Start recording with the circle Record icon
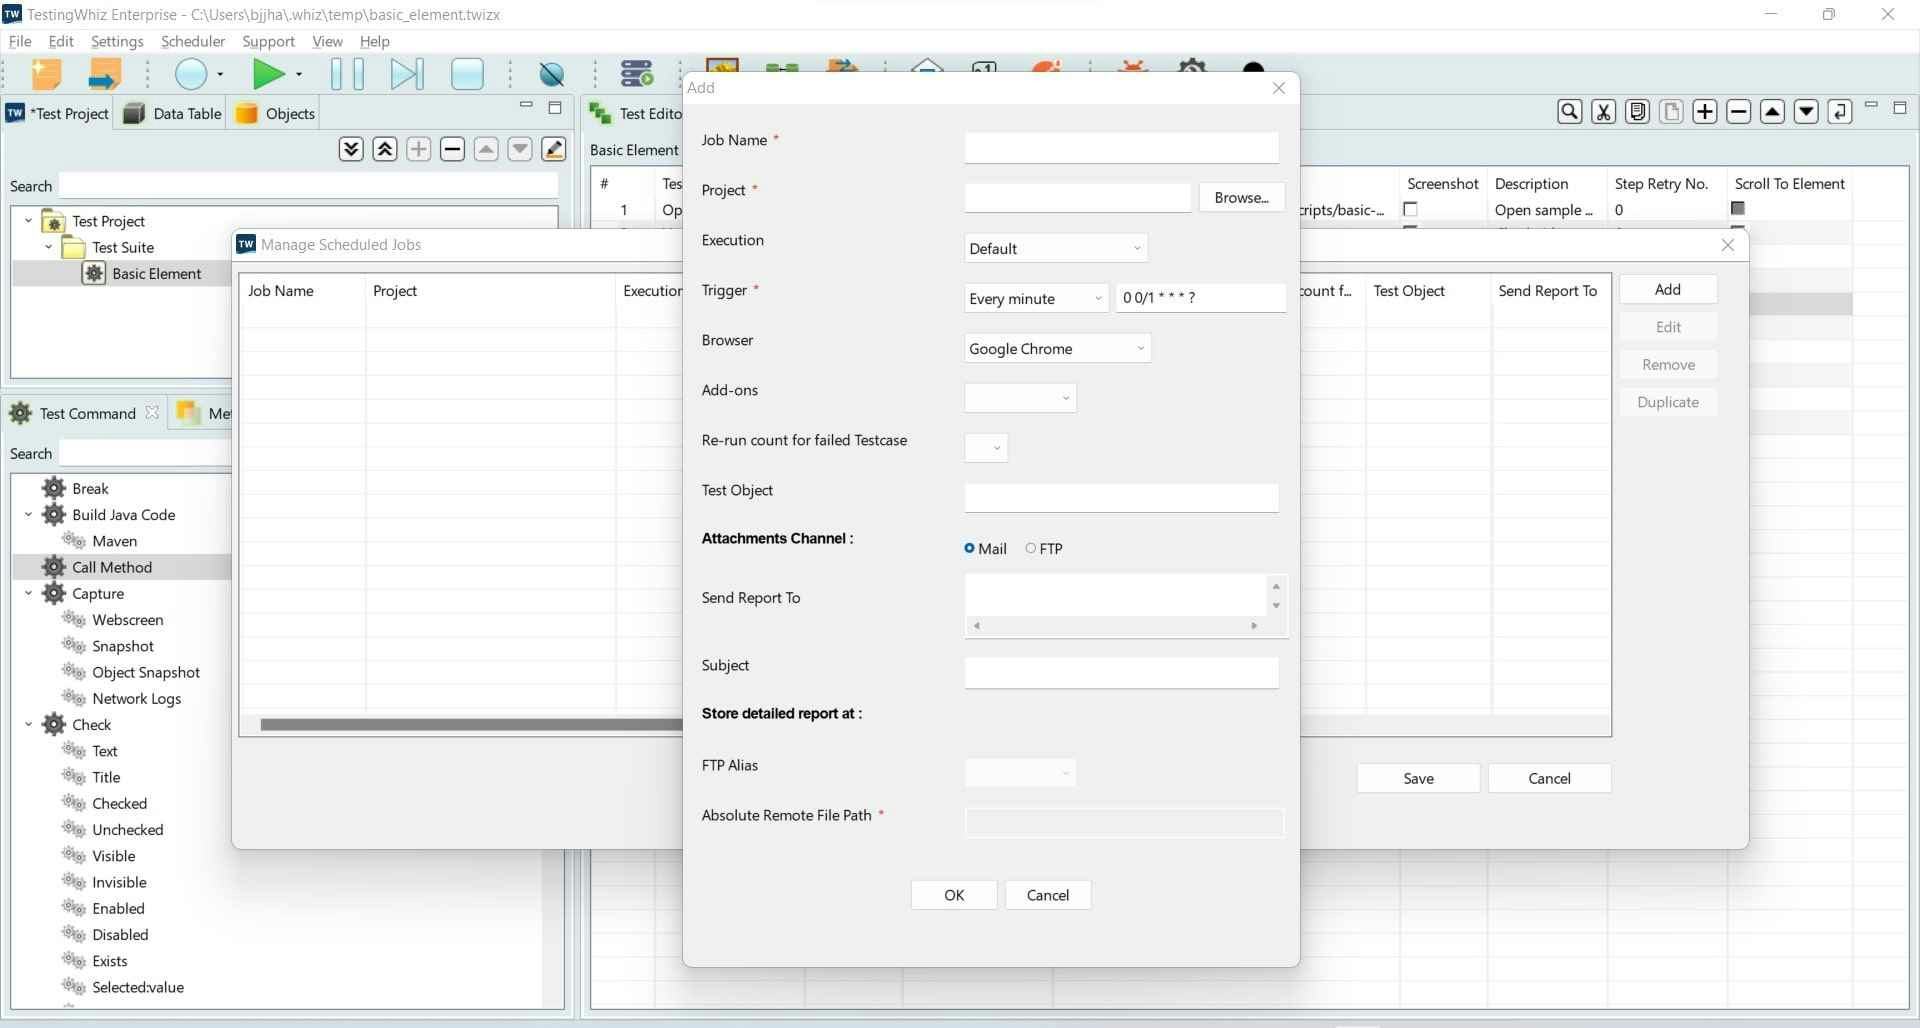Viewport: 1920px width, 1028px height. click(x=191, y=74)
